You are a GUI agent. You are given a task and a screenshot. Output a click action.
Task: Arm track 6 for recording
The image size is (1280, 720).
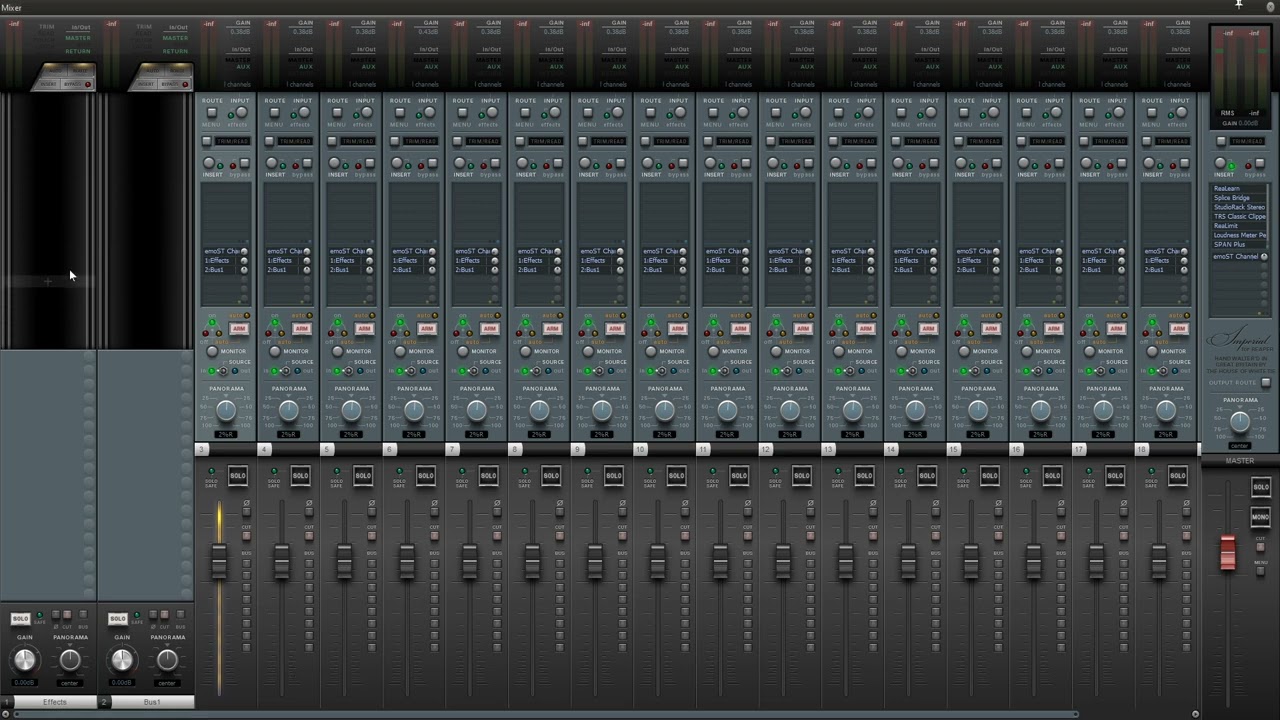pyautogui.click(x=427, y=328)
